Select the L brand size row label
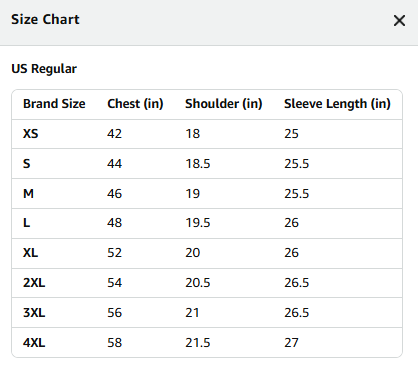This screenshot has height=367, width=418. coord(27,223)
